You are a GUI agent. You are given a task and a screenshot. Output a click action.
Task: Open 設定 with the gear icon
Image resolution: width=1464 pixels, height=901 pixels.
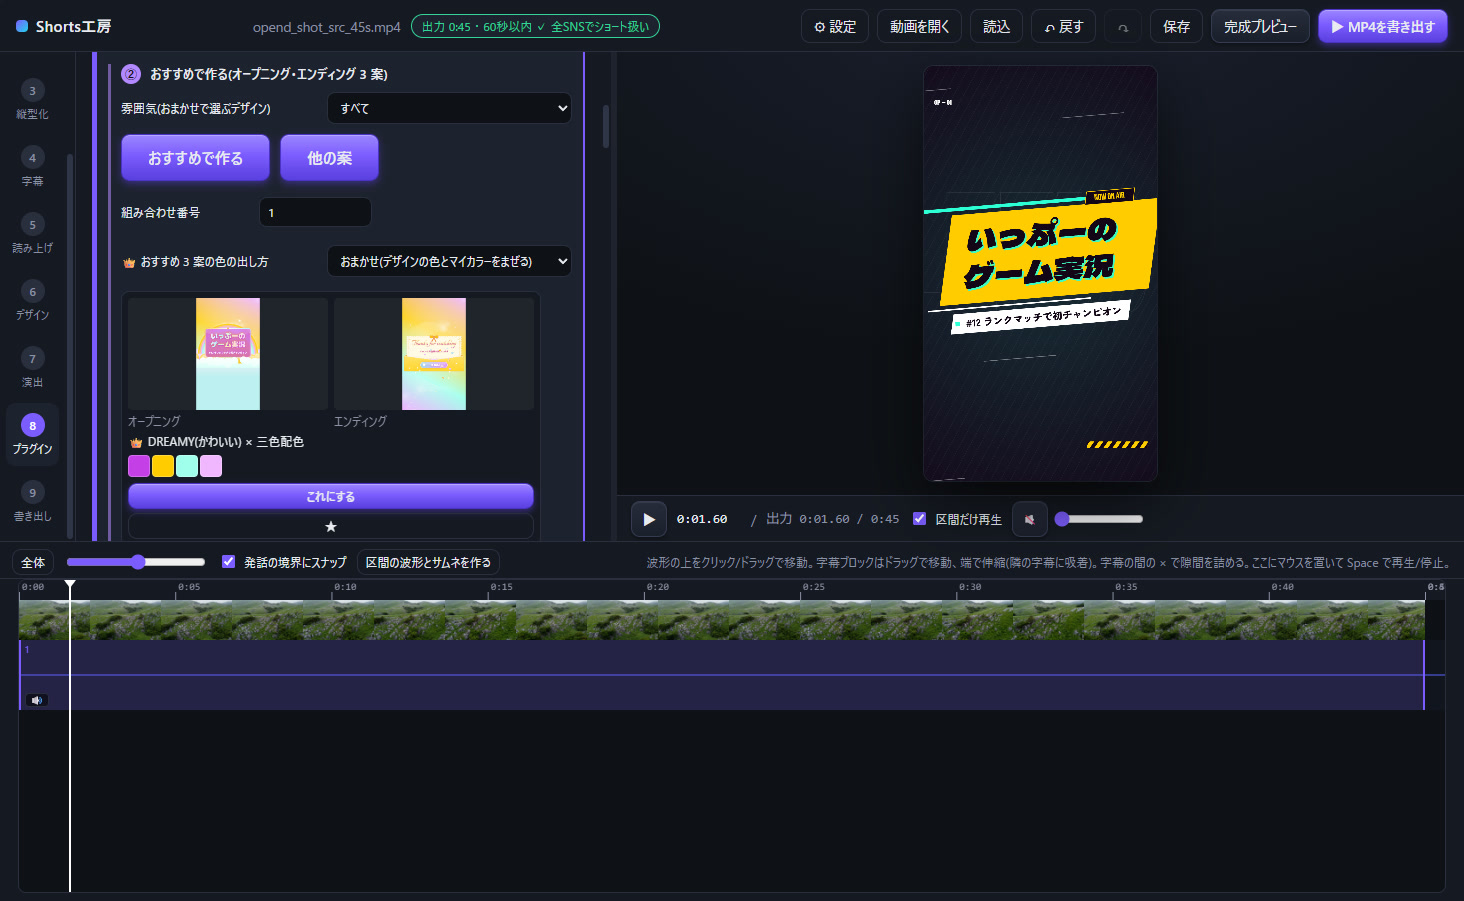pyautogui.click(x=835, y=27)
